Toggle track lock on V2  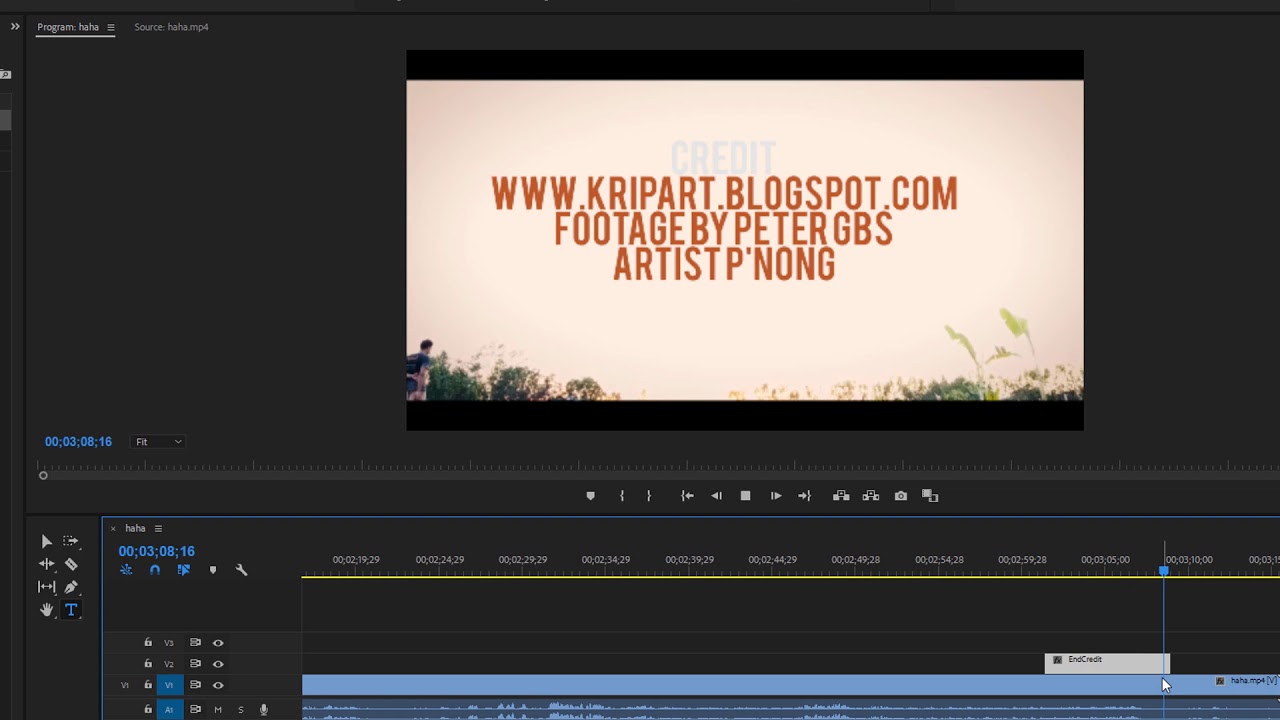[x=148, y=664]
